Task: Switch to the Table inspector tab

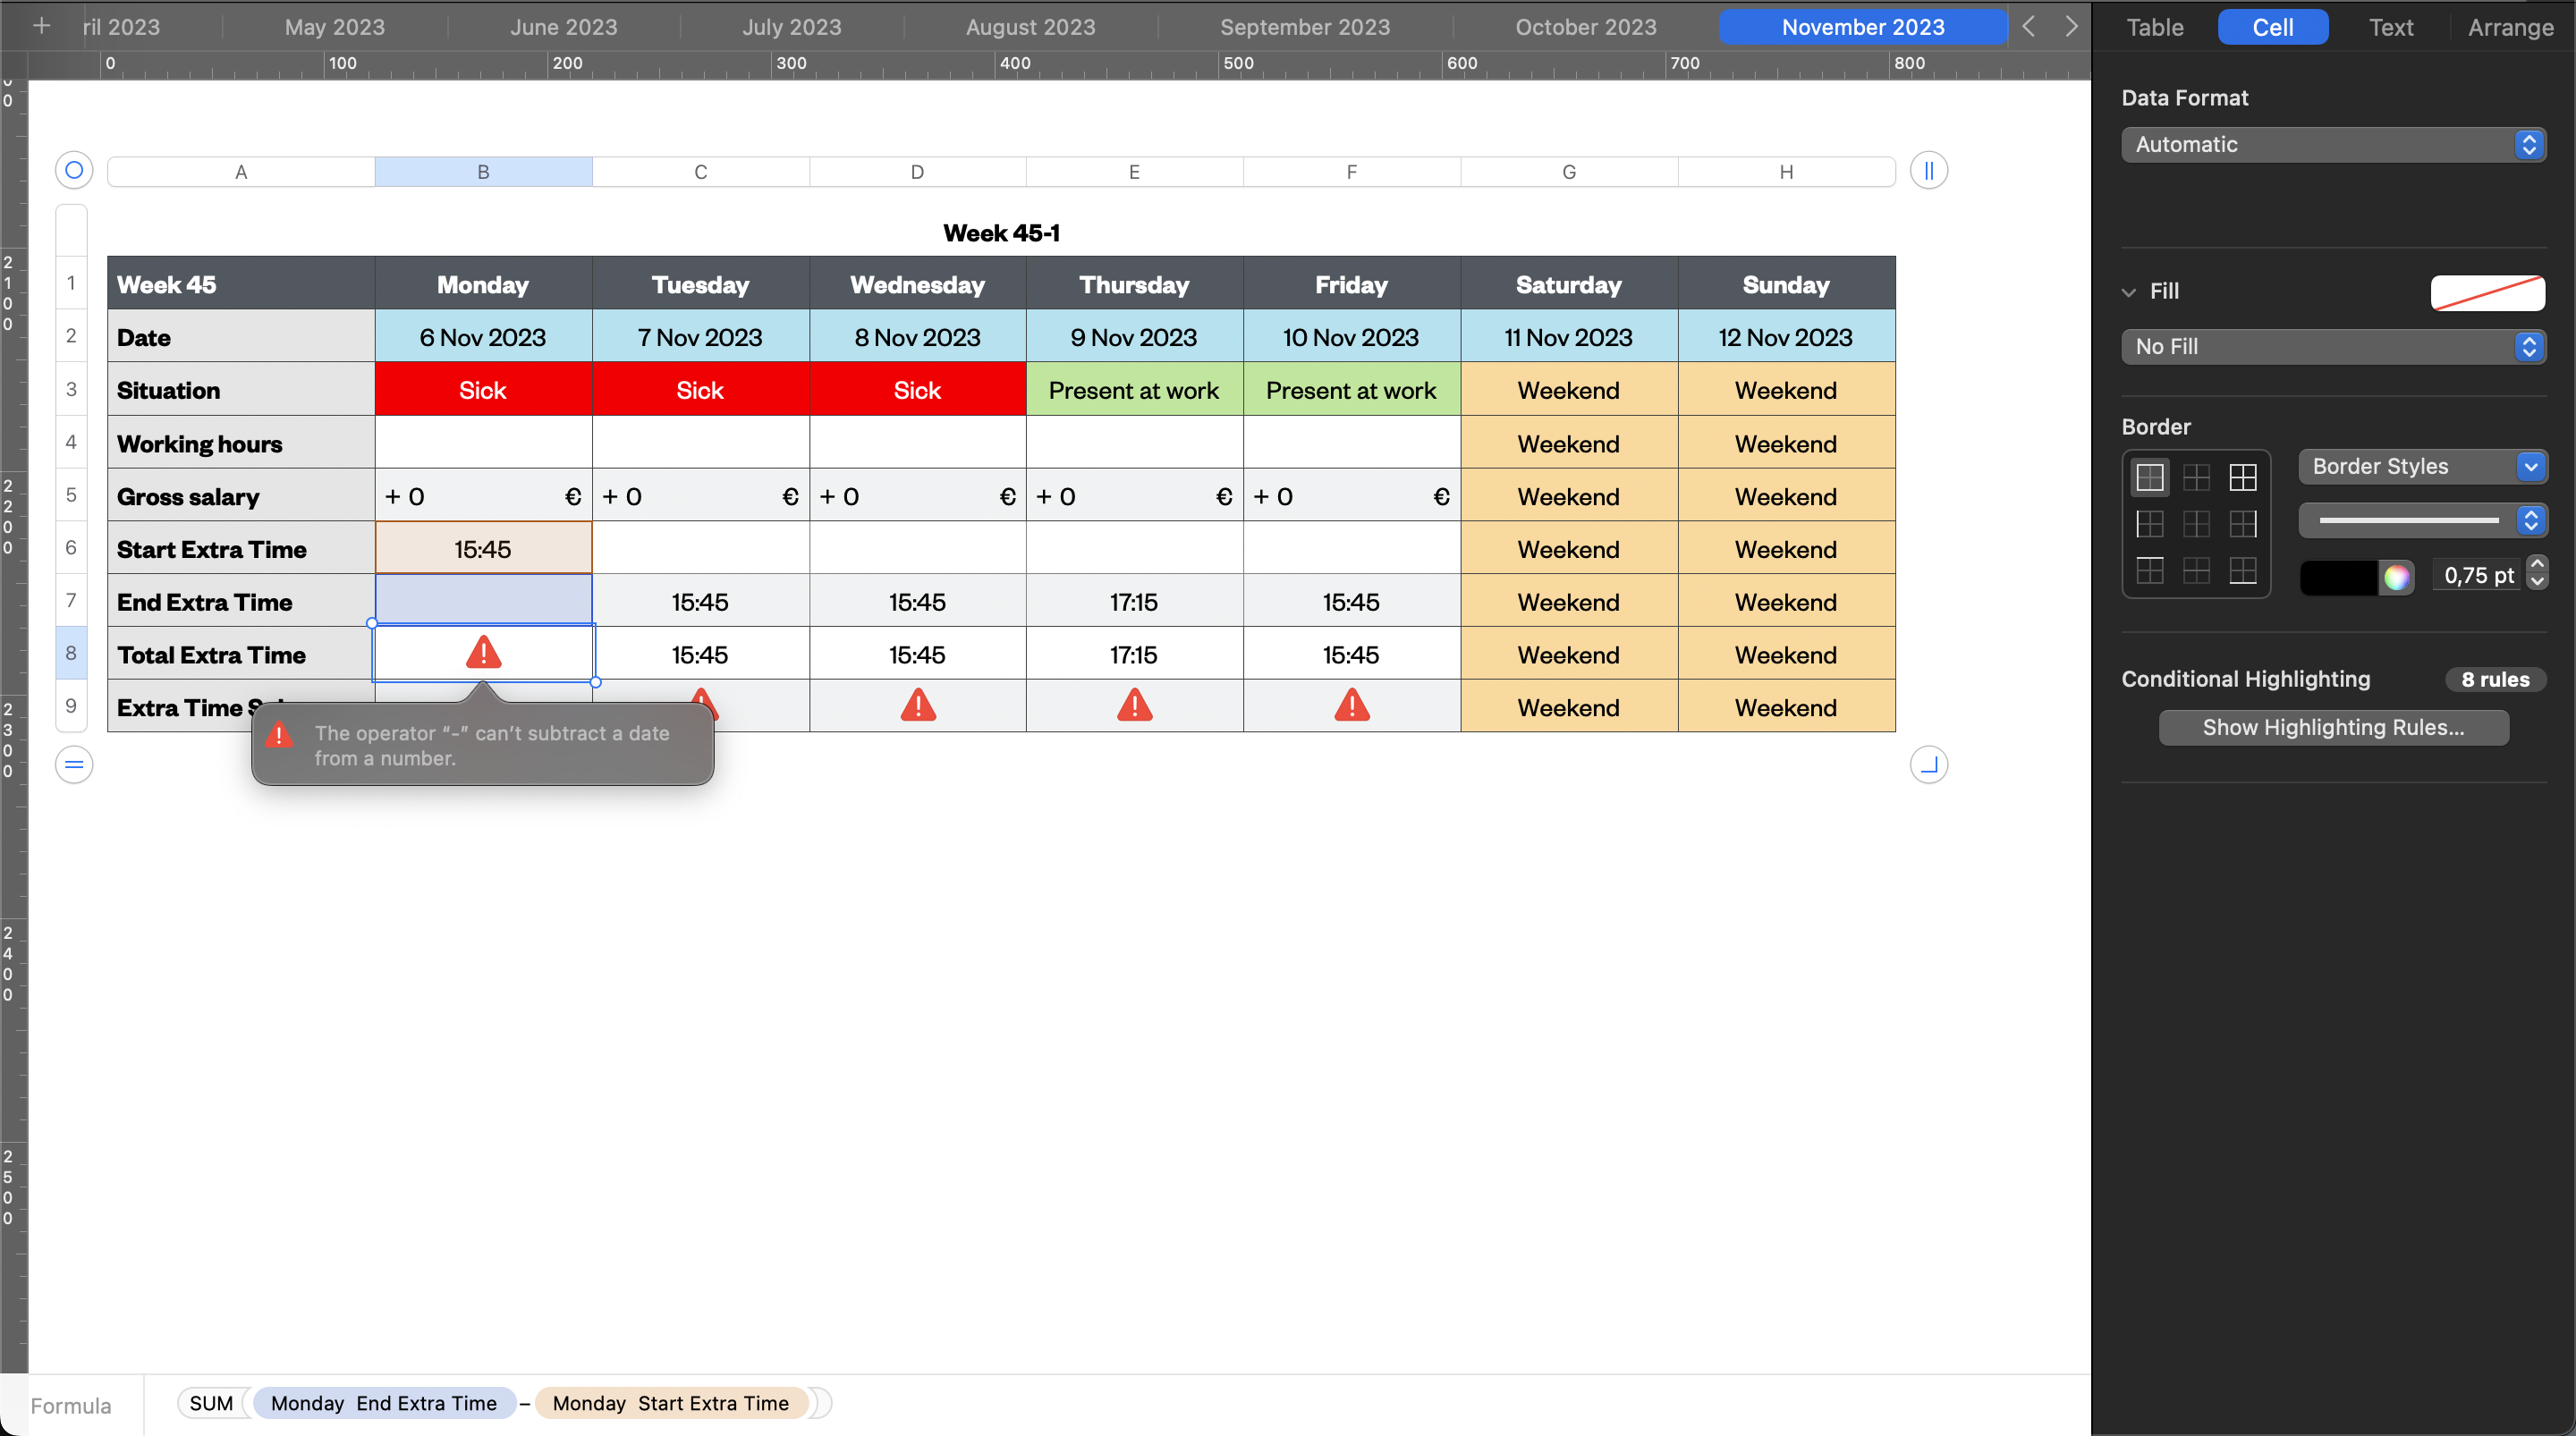Action: tap(2154, 27)
